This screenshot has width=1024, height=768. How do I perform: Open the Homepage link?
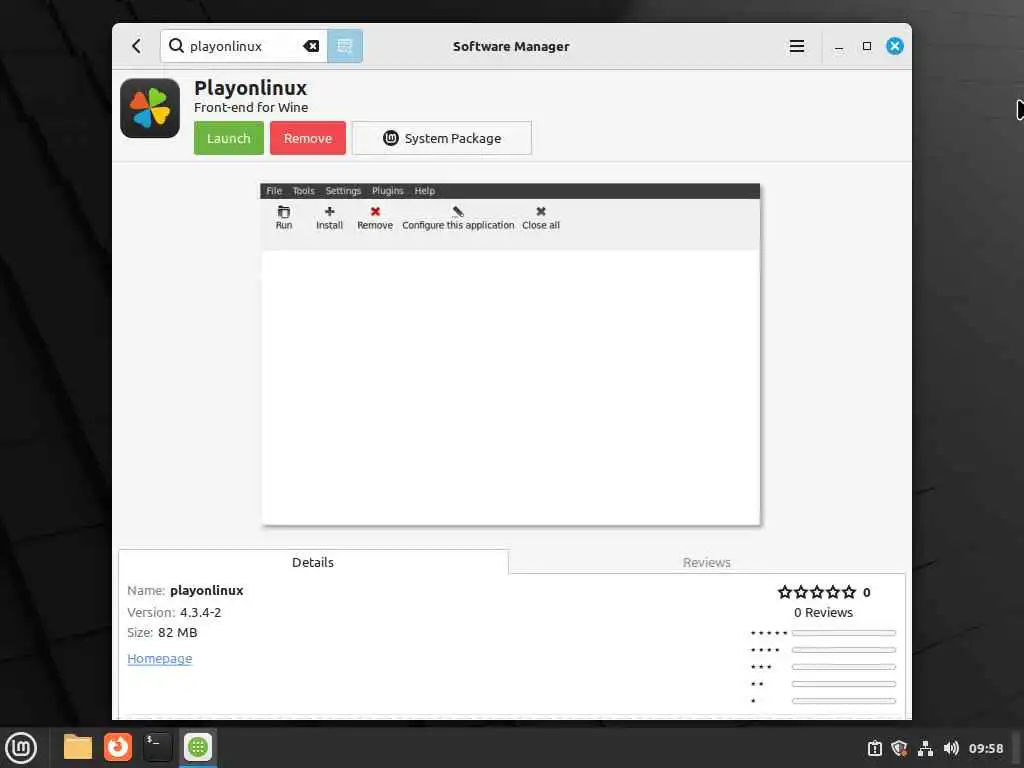[159, 658]
